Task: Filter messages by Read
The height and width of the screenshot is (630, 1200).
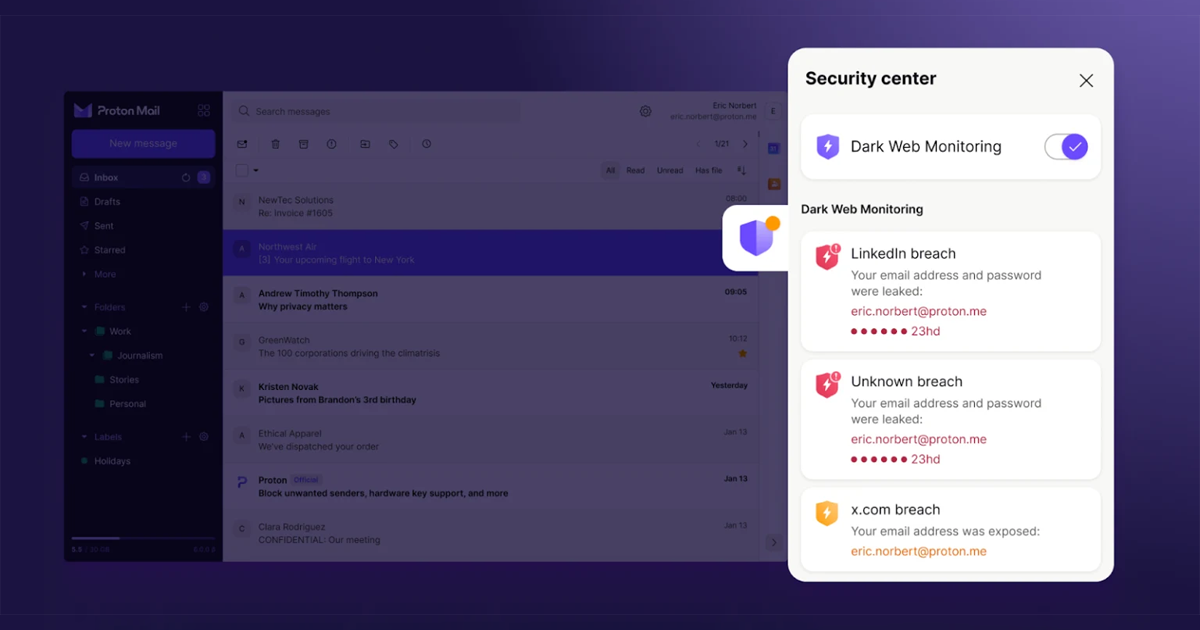Action: [x=636, y=170]
